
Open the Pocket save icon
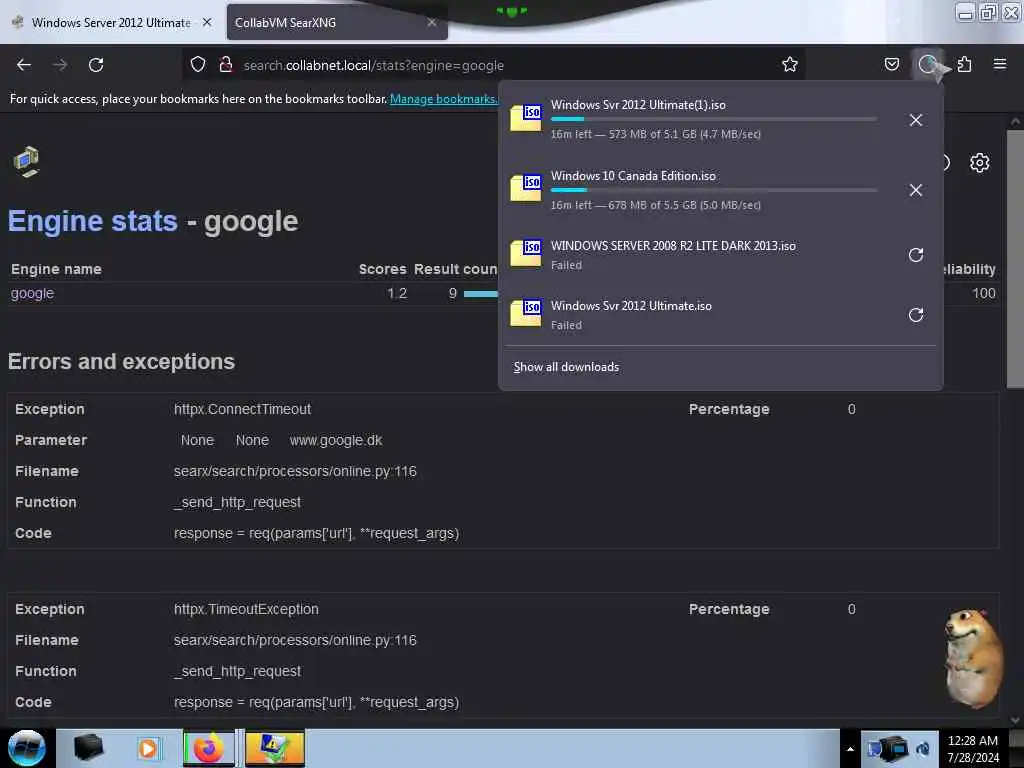(x=891, y=65)
